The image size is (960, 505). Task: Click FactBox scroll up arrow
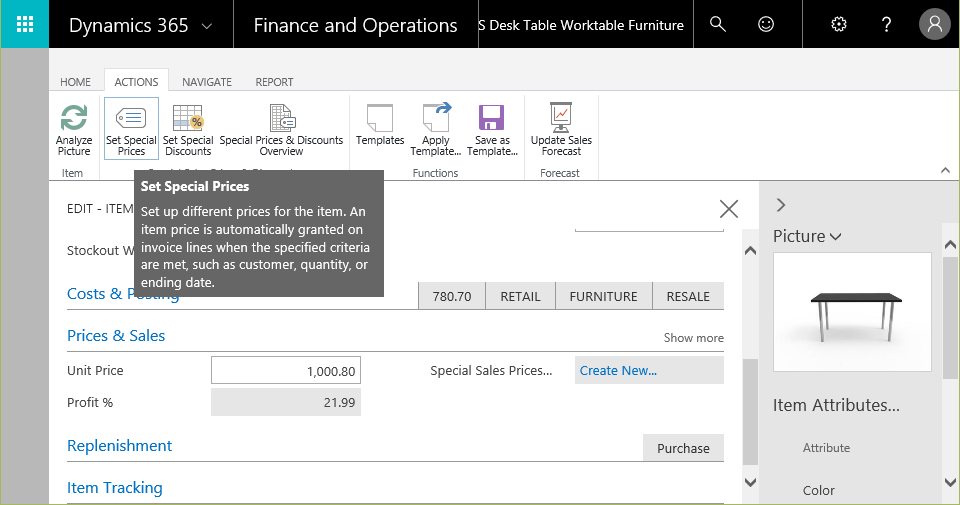pos(950,244)
